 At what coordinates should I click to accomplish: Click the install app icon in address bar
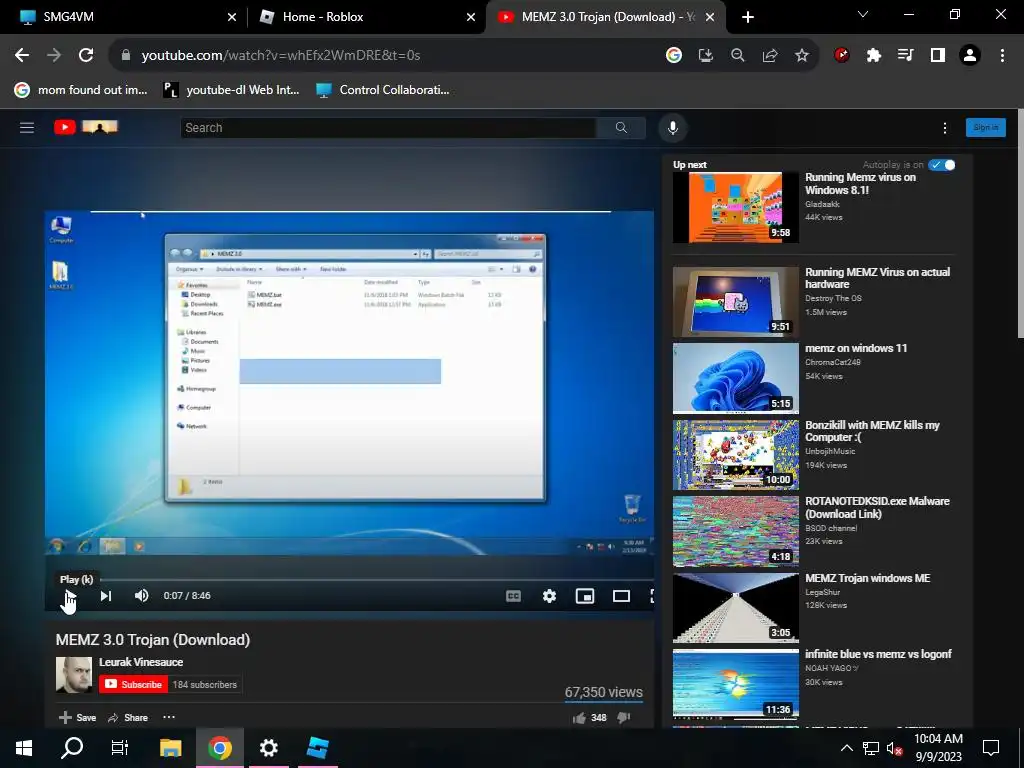click(705, 56)
